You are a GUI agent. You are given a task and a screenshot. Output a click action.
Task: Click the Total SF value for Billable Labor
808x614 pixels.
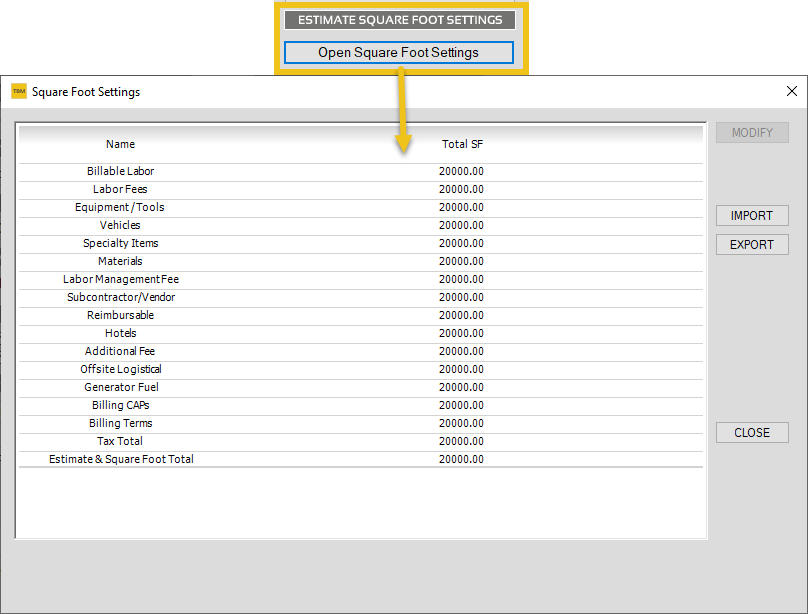[461, 172]
